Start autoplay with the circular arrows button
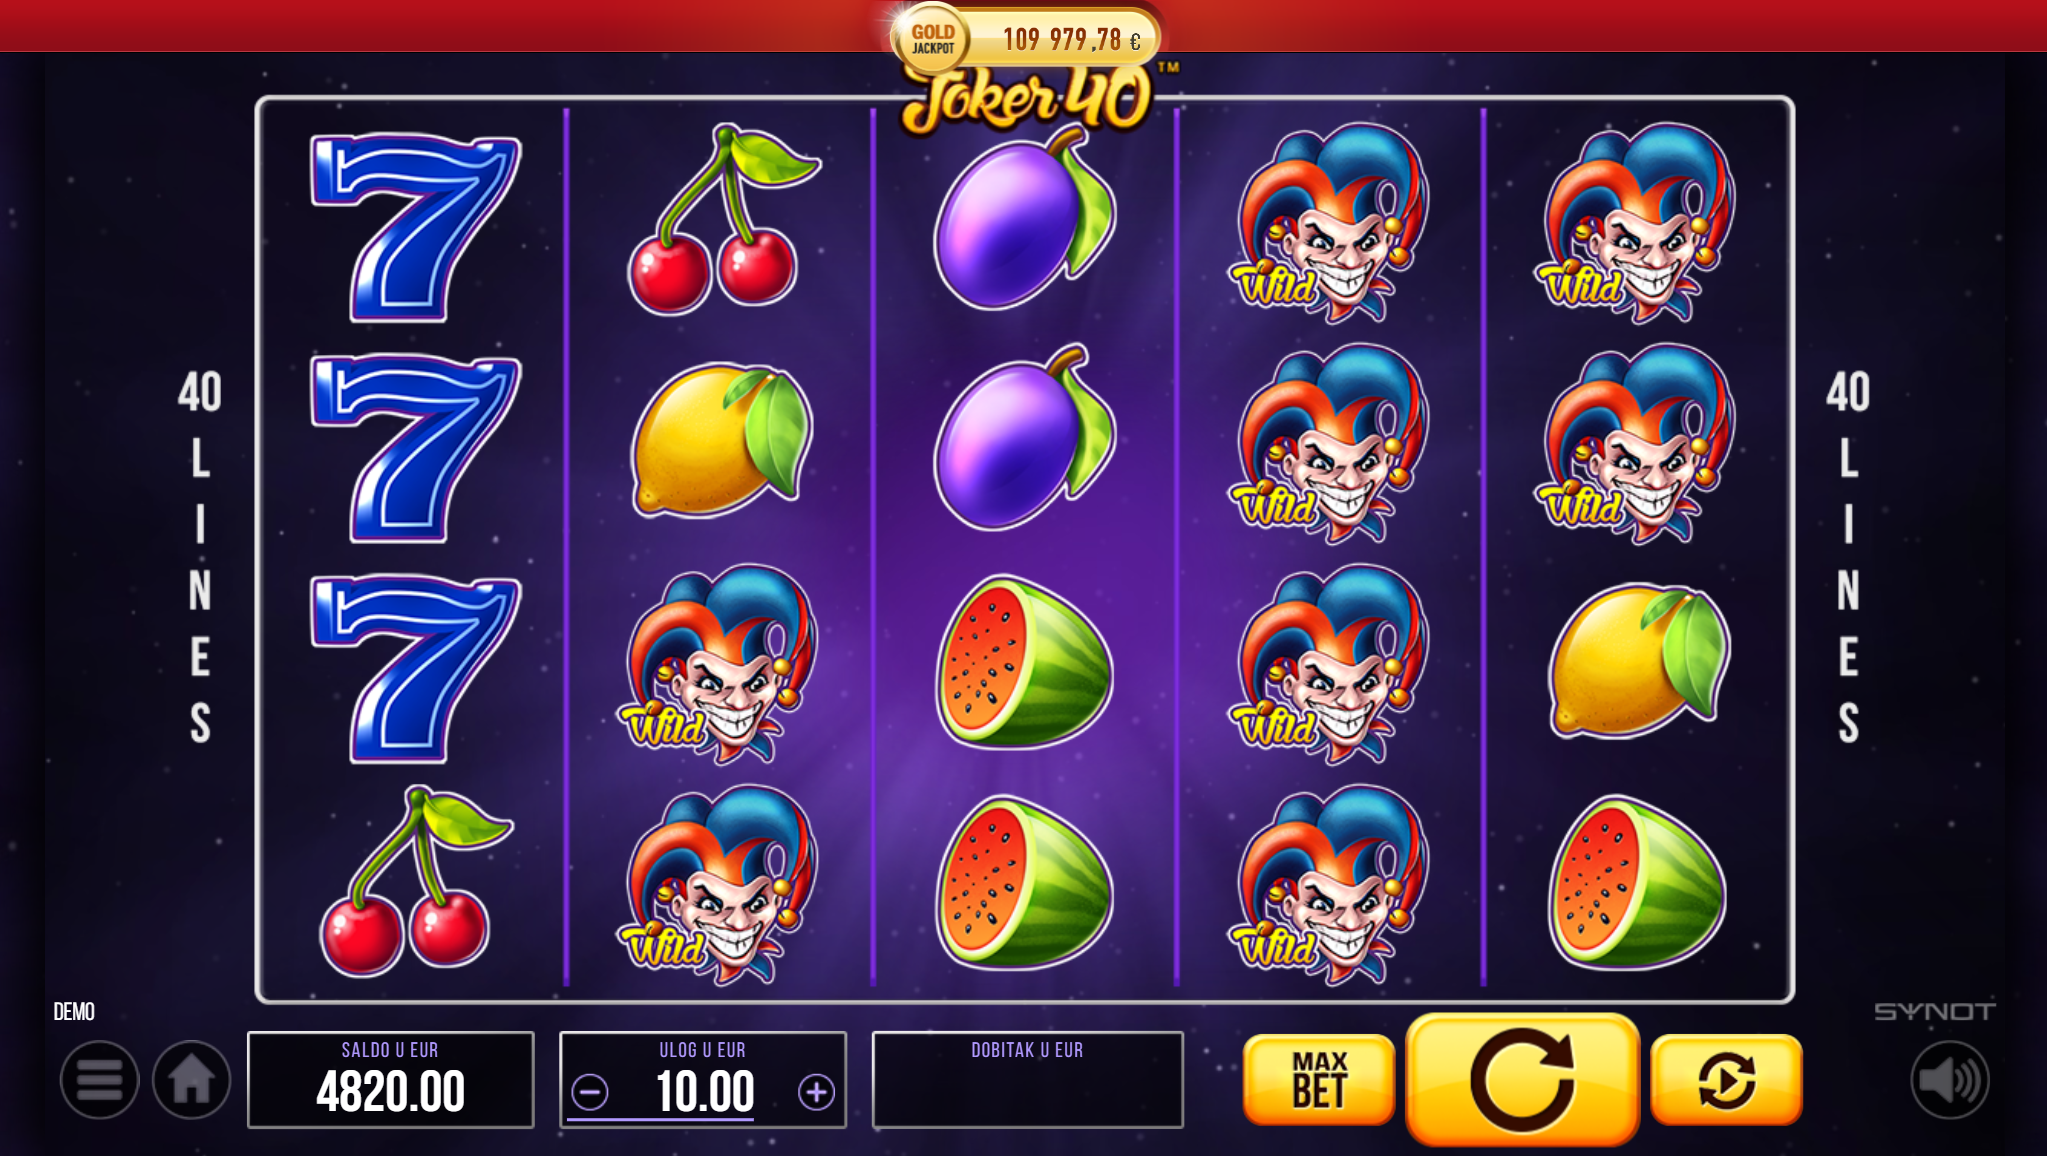This screenshot has height=1156, width=2047. pos(1726,1080)
